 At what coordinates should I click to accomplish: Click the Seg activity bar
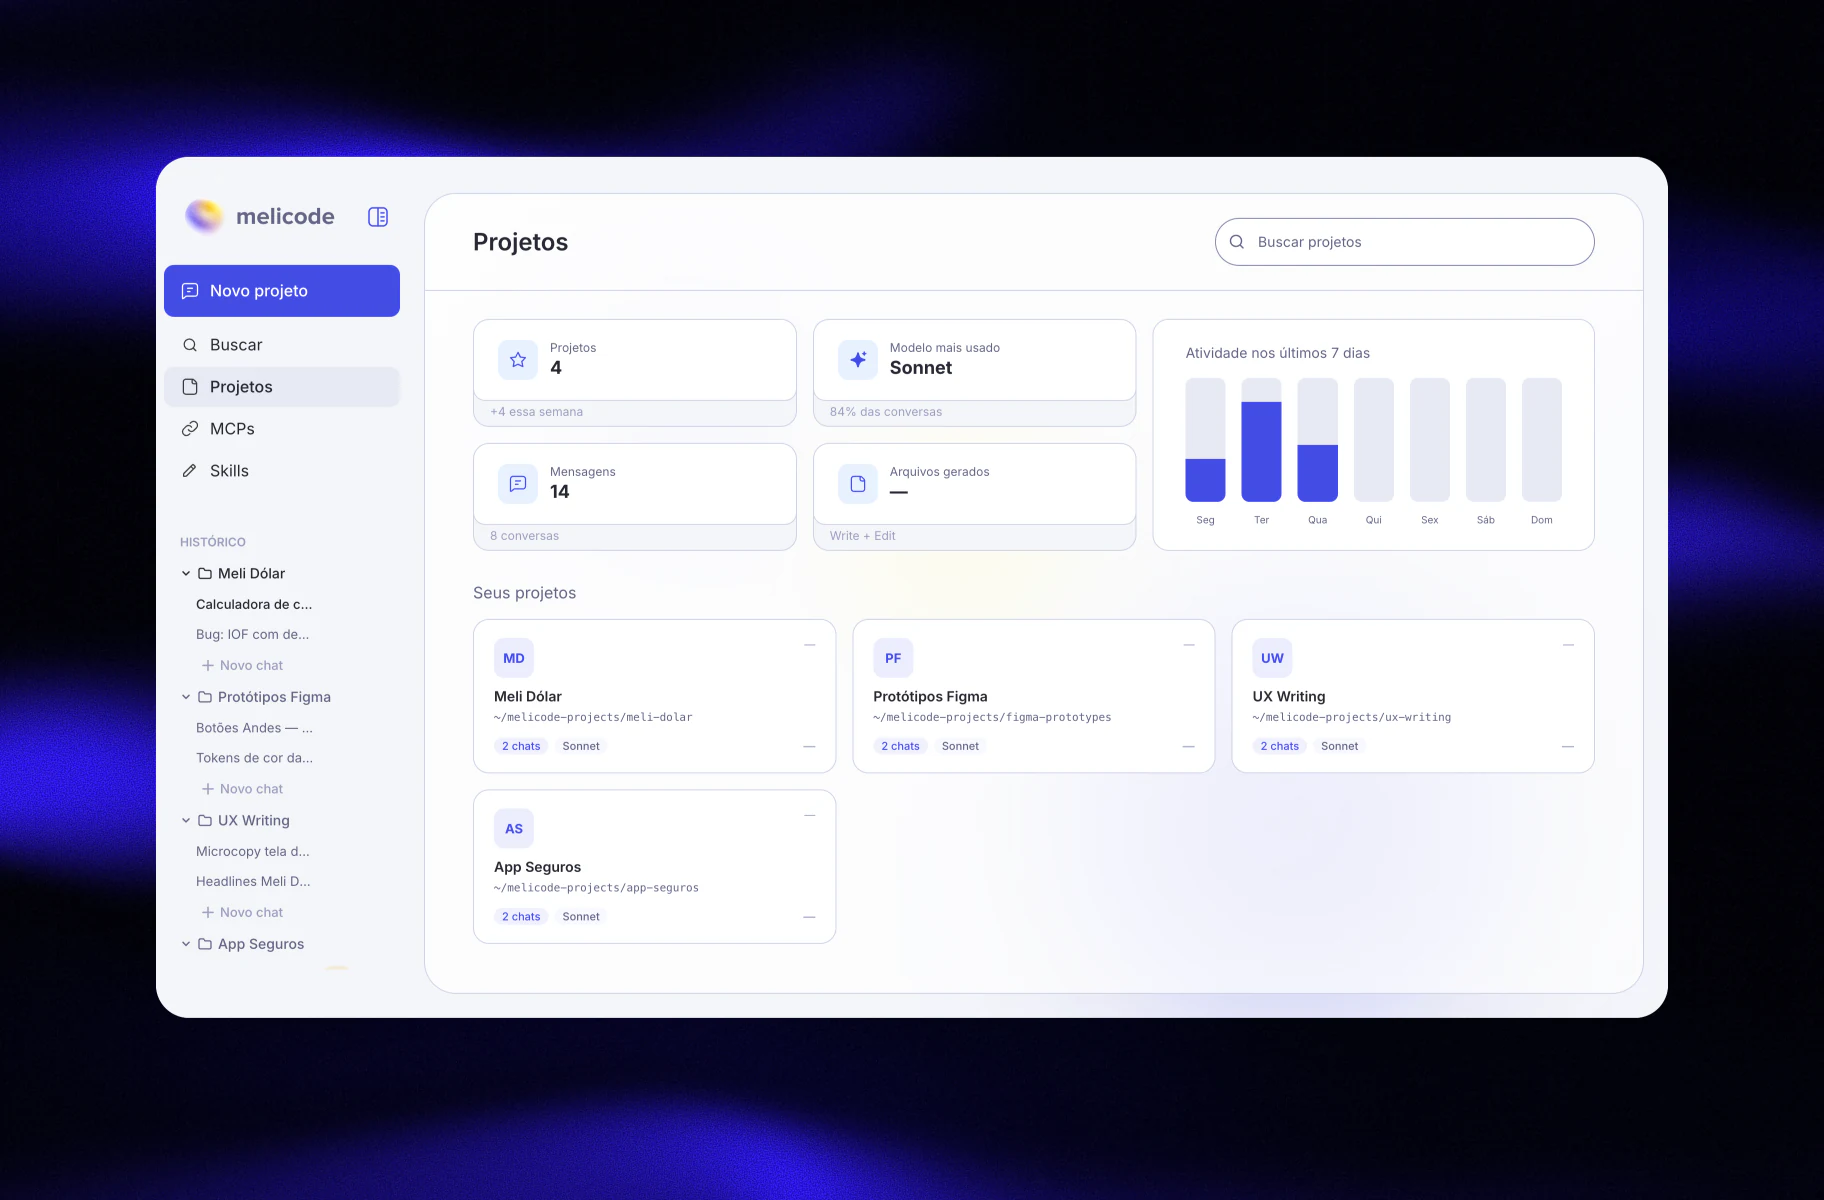coord(1205,440)
